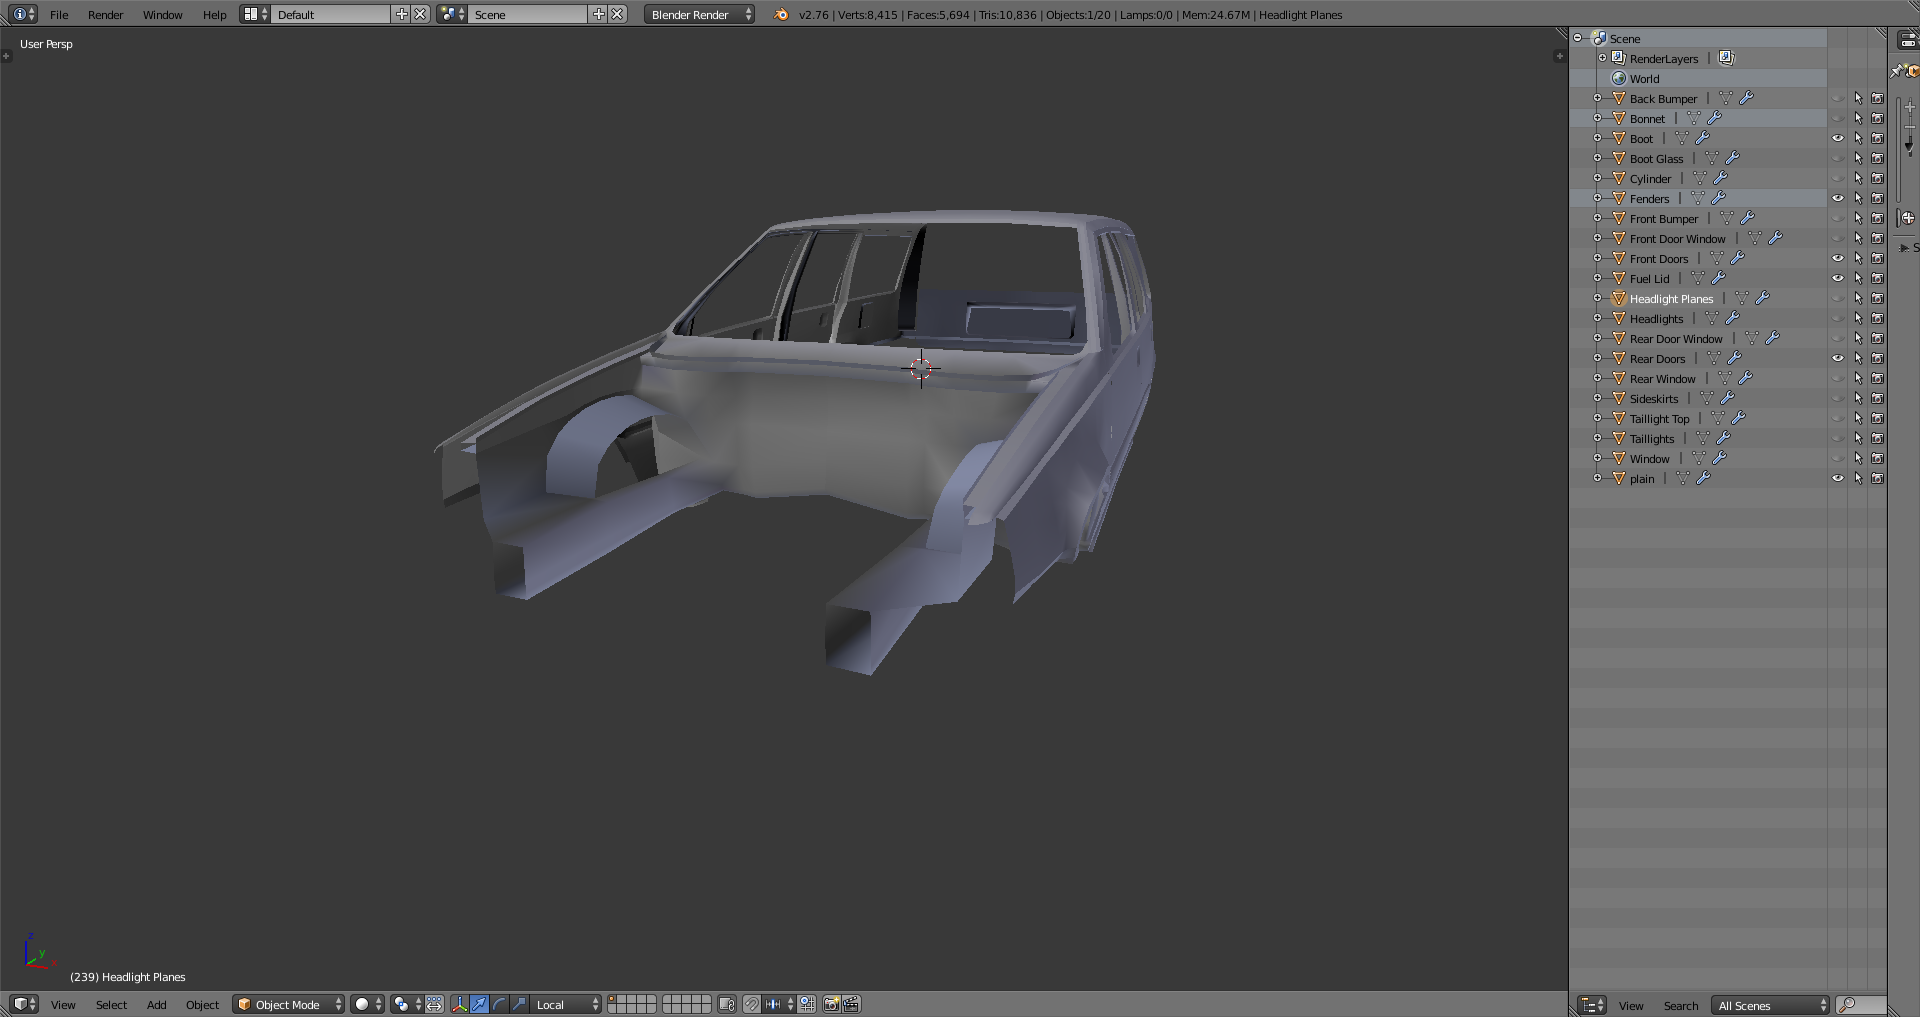Click the OpenGL render animation clapper icon

tap(851, 1004)
